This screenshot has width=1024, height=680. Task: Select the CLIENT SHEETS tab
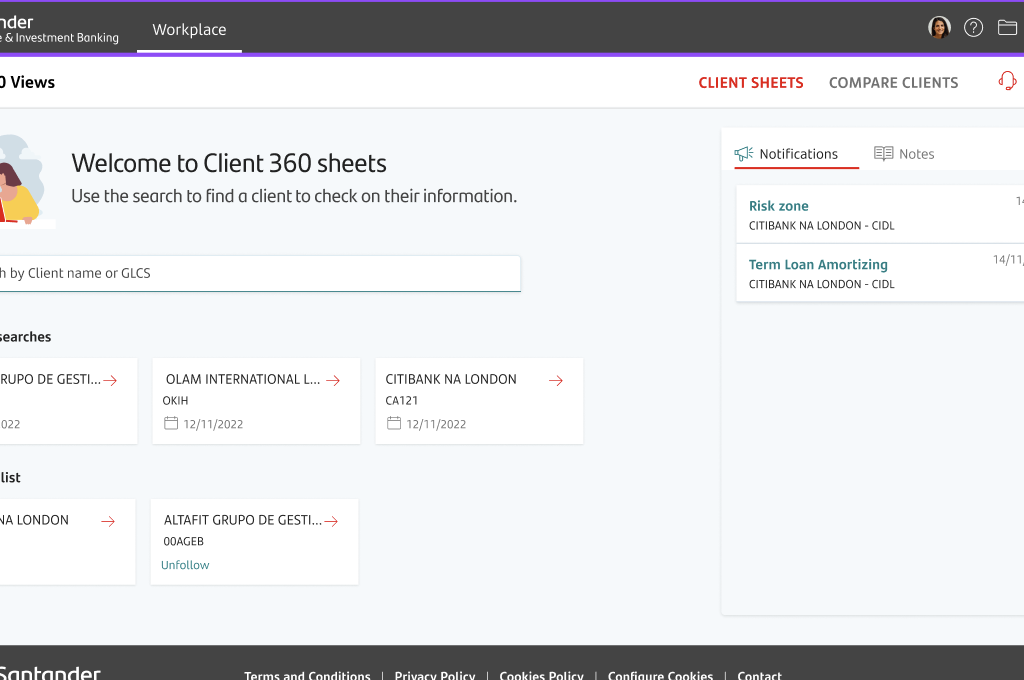751,83
